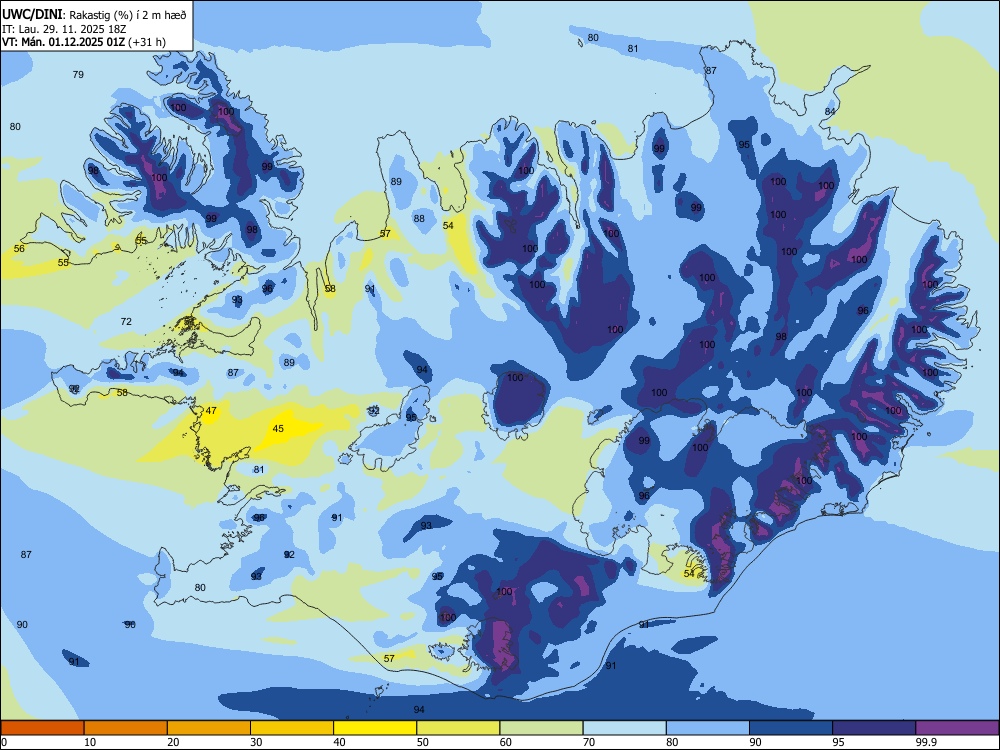Click the 96 value in eastern region

pyautogui.click(x=863, y=311)
